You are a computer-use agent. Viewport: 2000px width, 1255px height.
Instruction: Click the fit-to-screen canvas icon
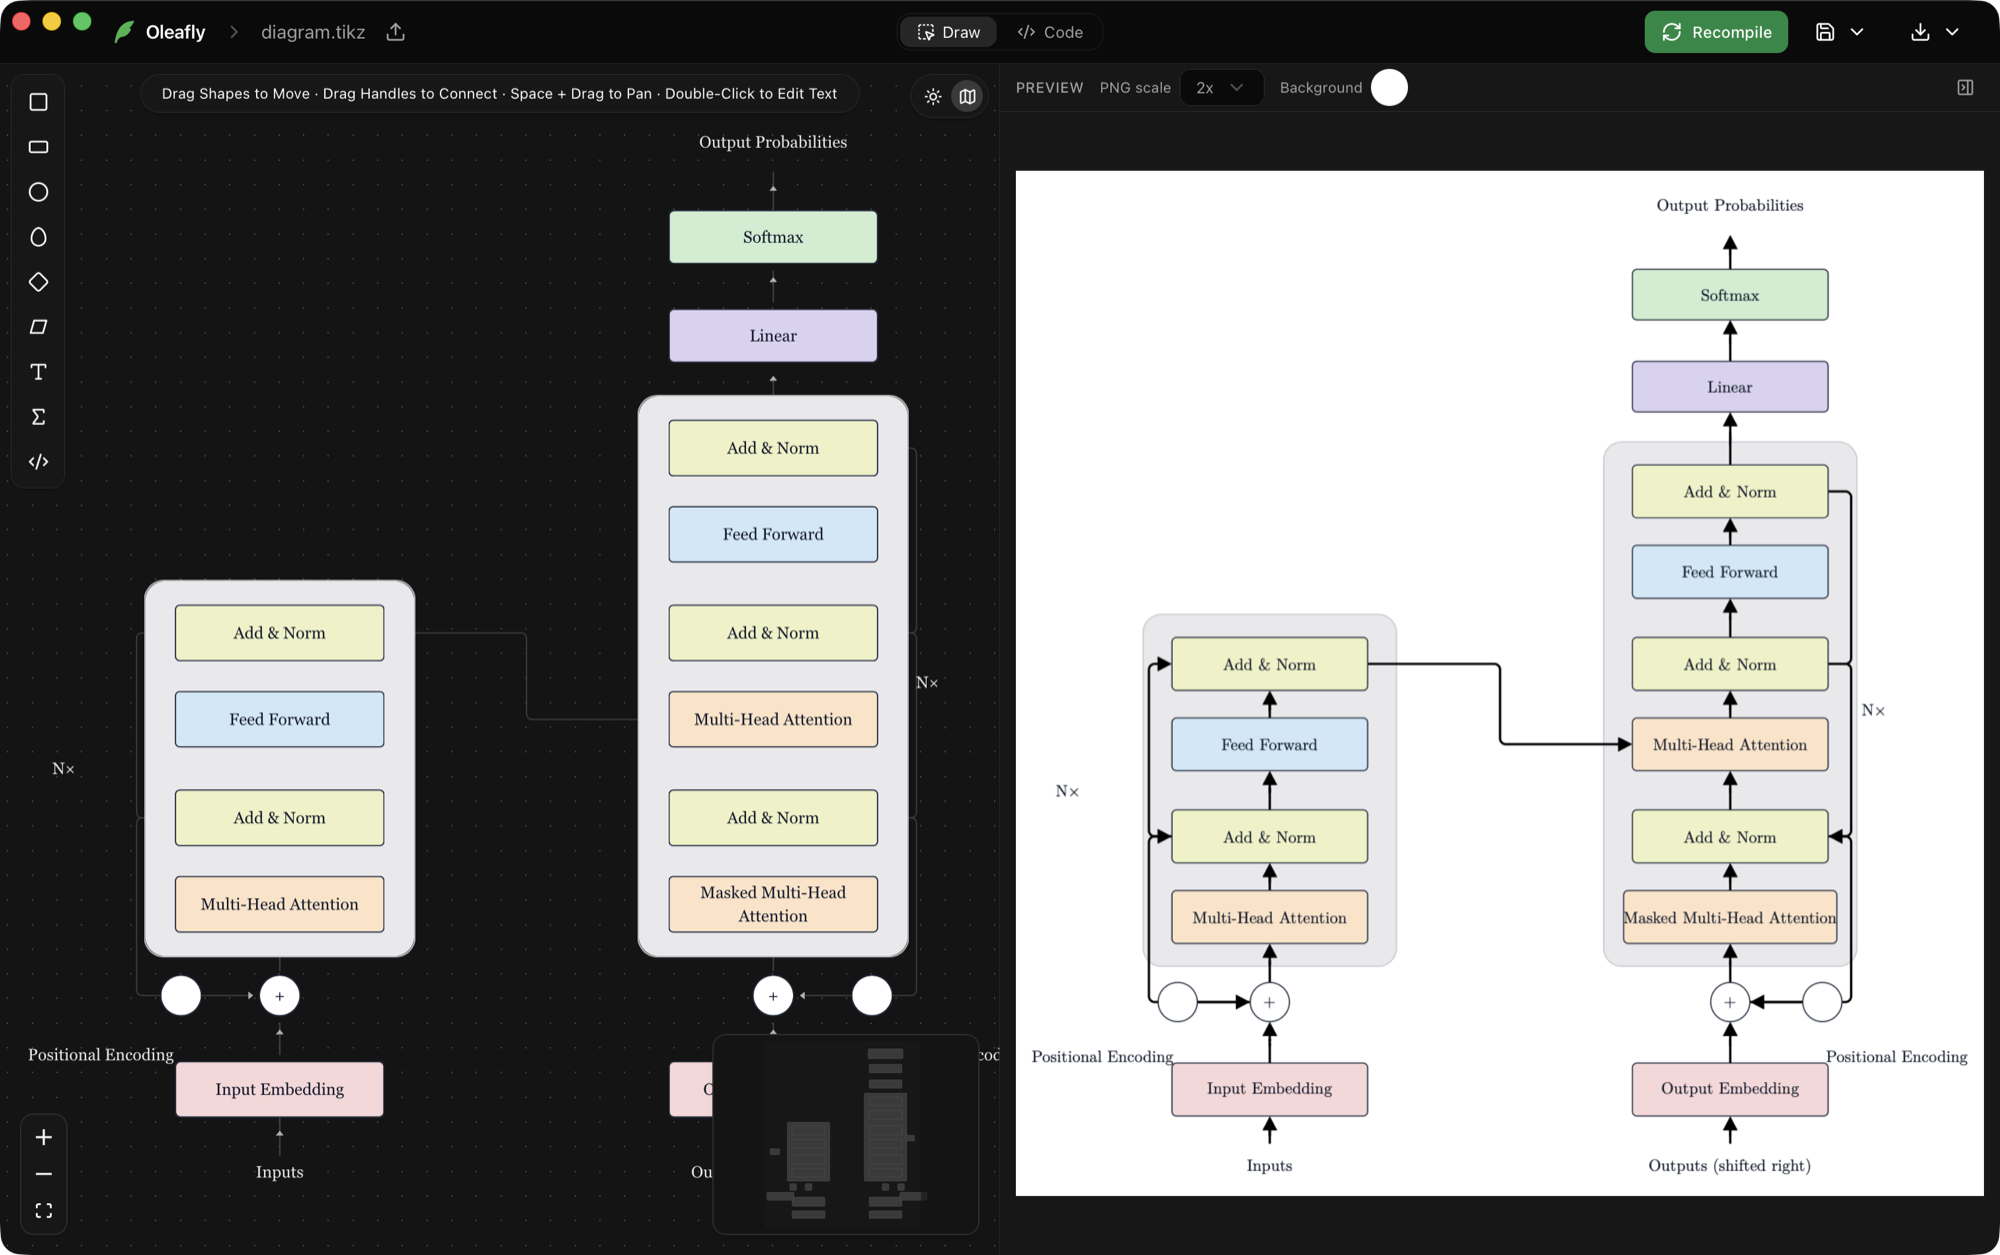point(43,1211)
